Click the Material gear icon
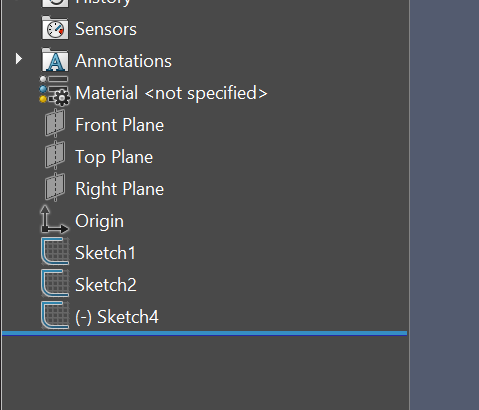This screenshot has width=479, height=410. (x=55, y=91)
